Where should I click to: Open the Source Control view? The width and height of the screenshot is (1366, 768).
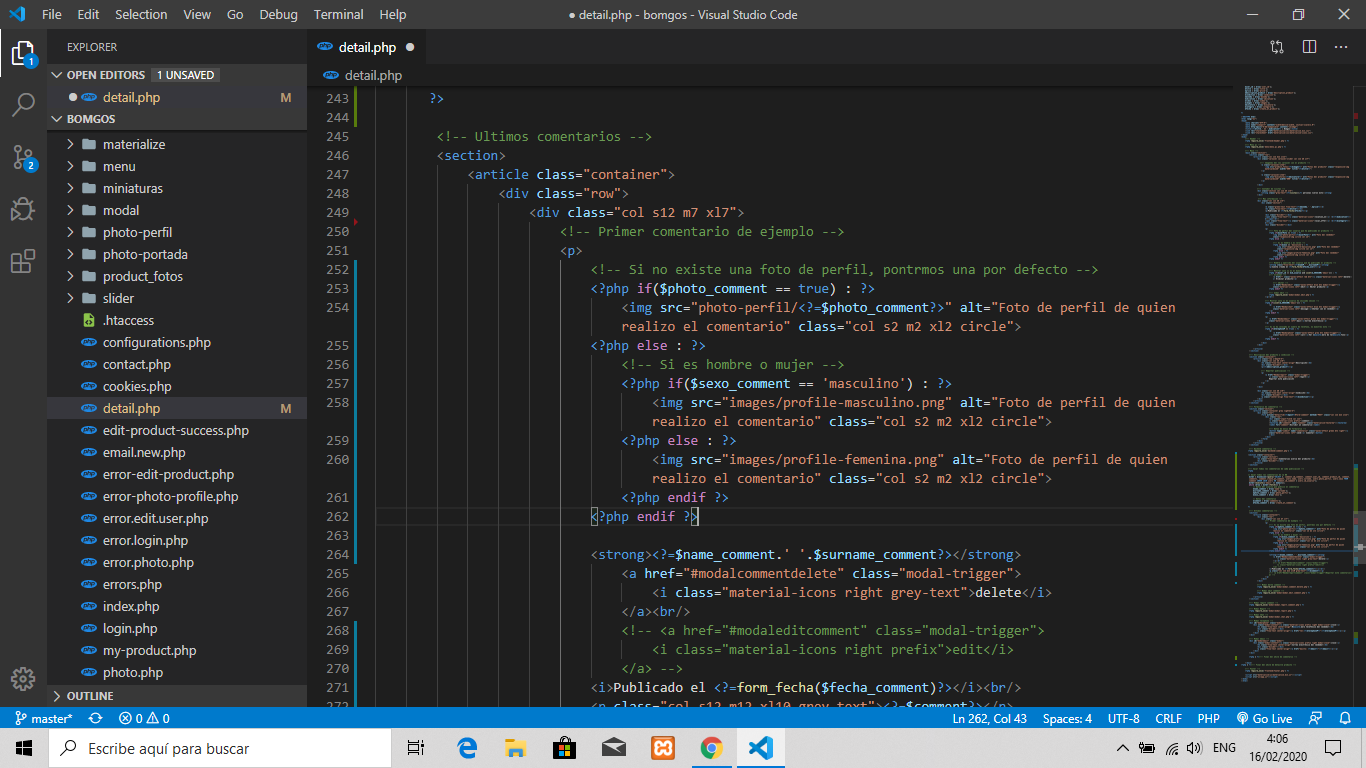tap(23, 157)
